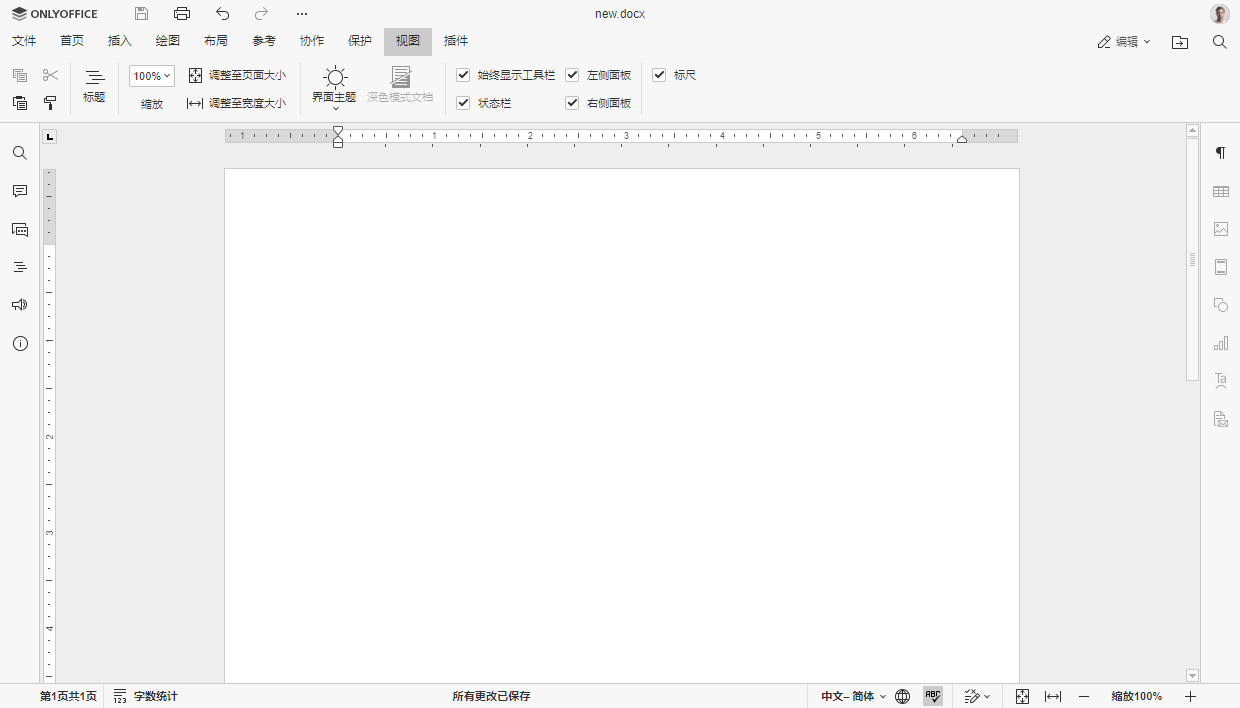This screenshot has width=1240, height=708.
Task: Open Text Art settings in right sidebar
Action: point(1221,381)
